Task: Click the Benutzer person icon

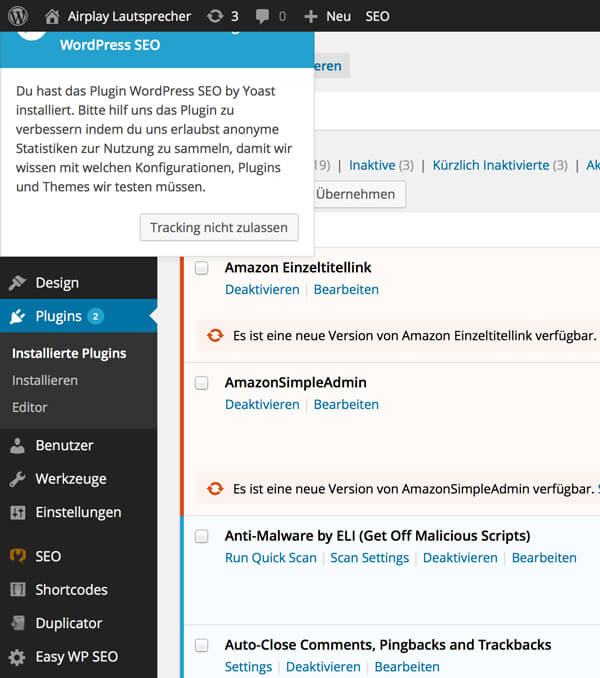Action: coord(18,445)
